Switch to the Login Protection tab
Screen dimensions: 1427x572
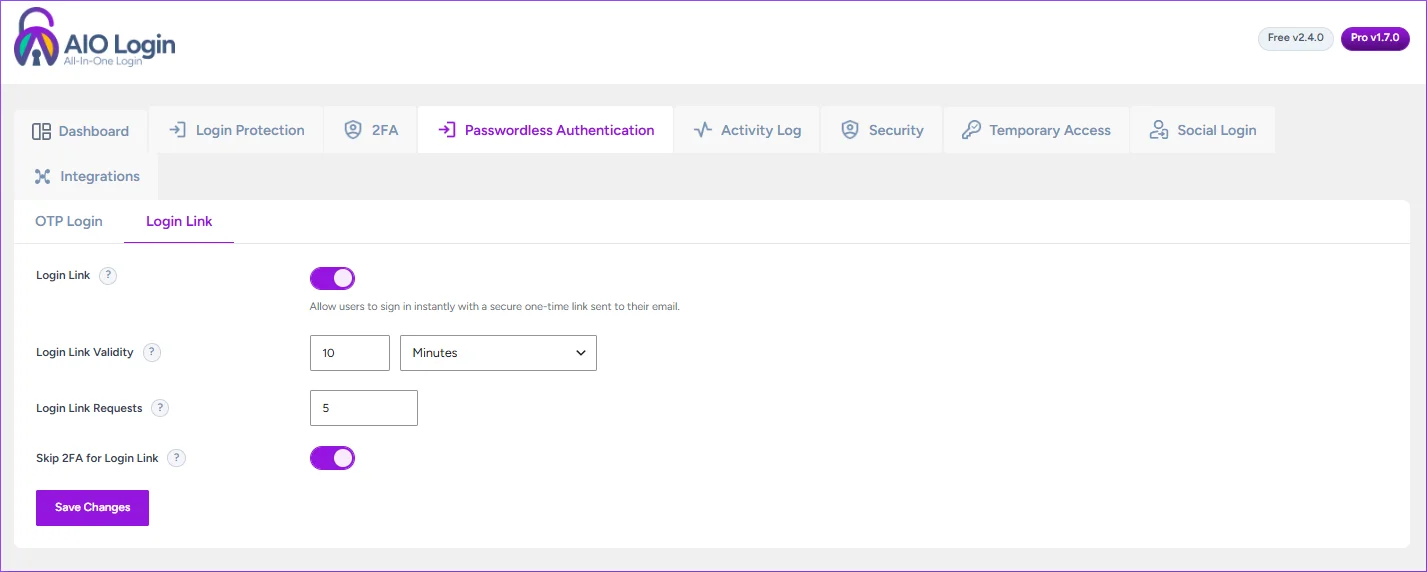[236, 130]
